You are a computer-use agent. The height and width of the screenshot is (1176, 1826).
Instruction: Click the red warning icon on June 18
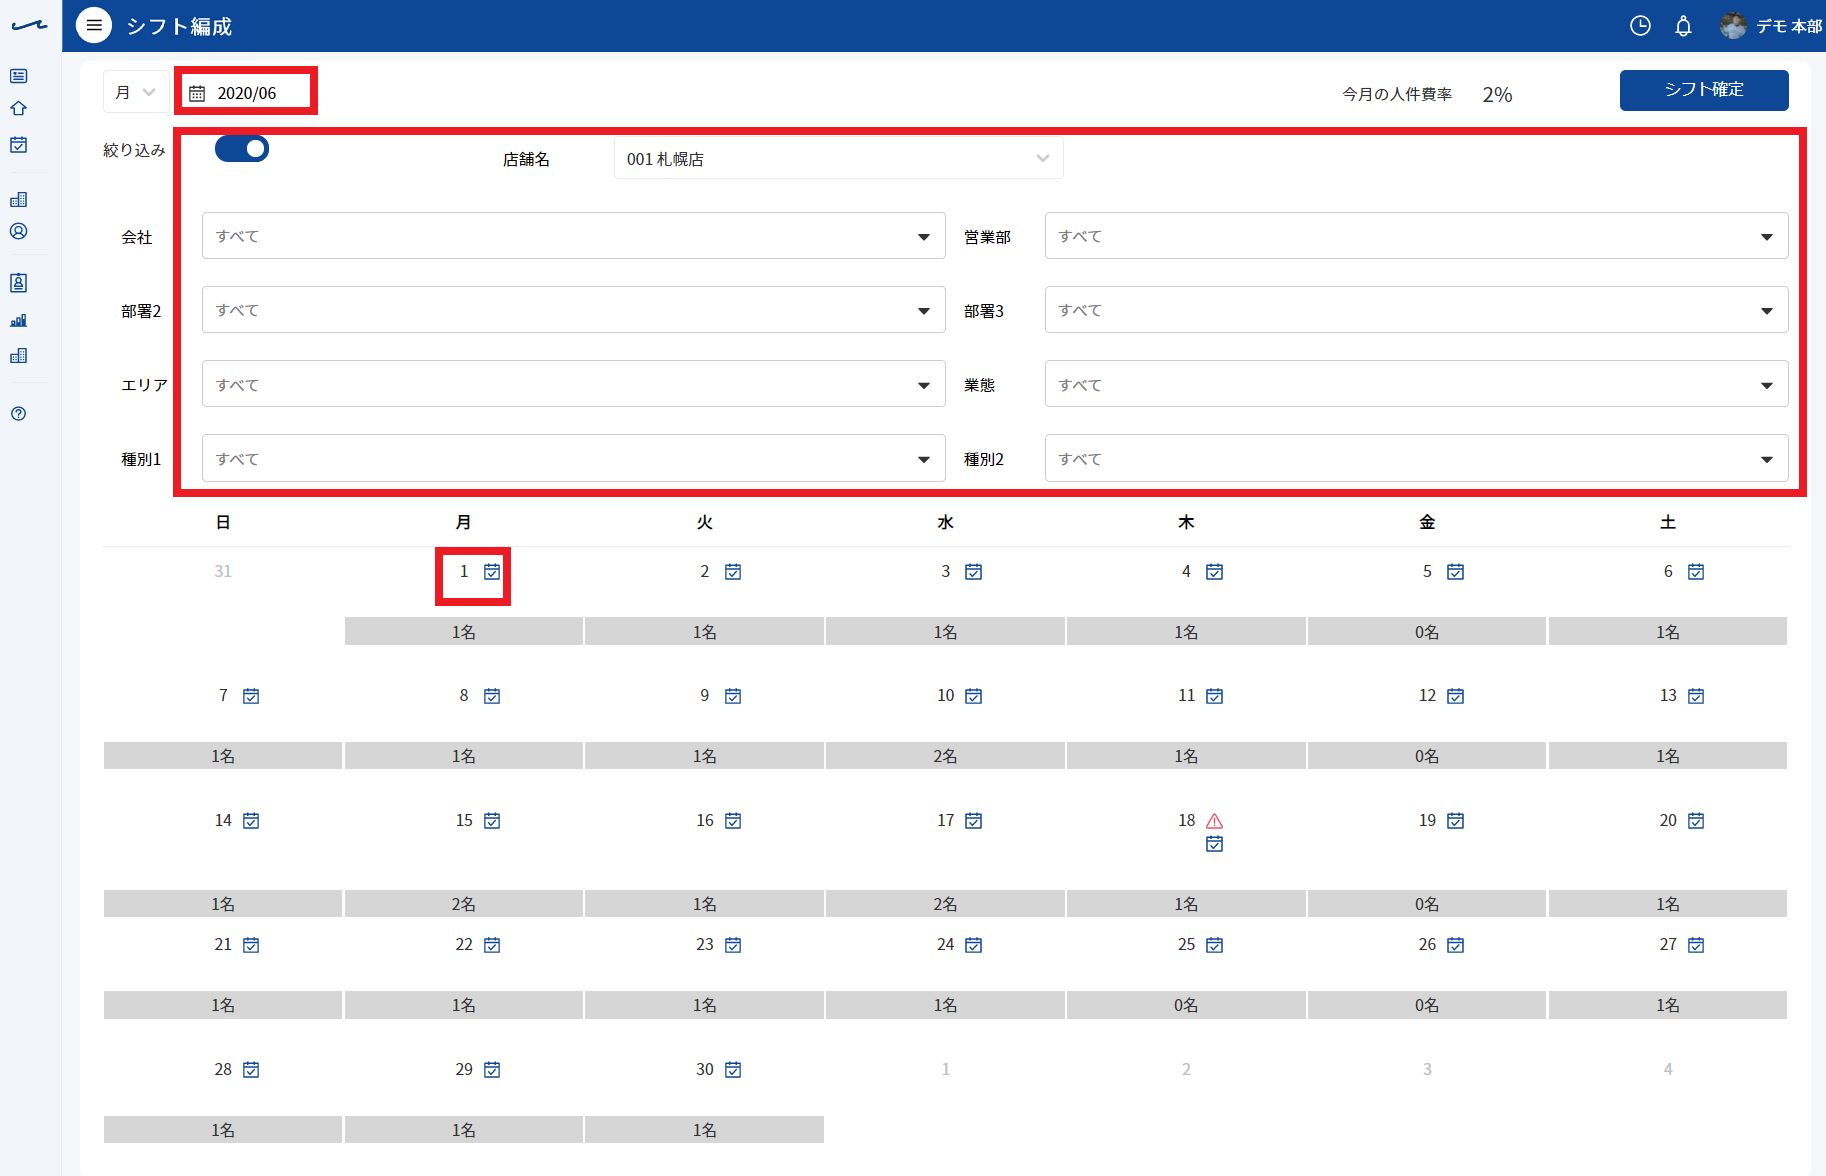[x=1215, y=821]
